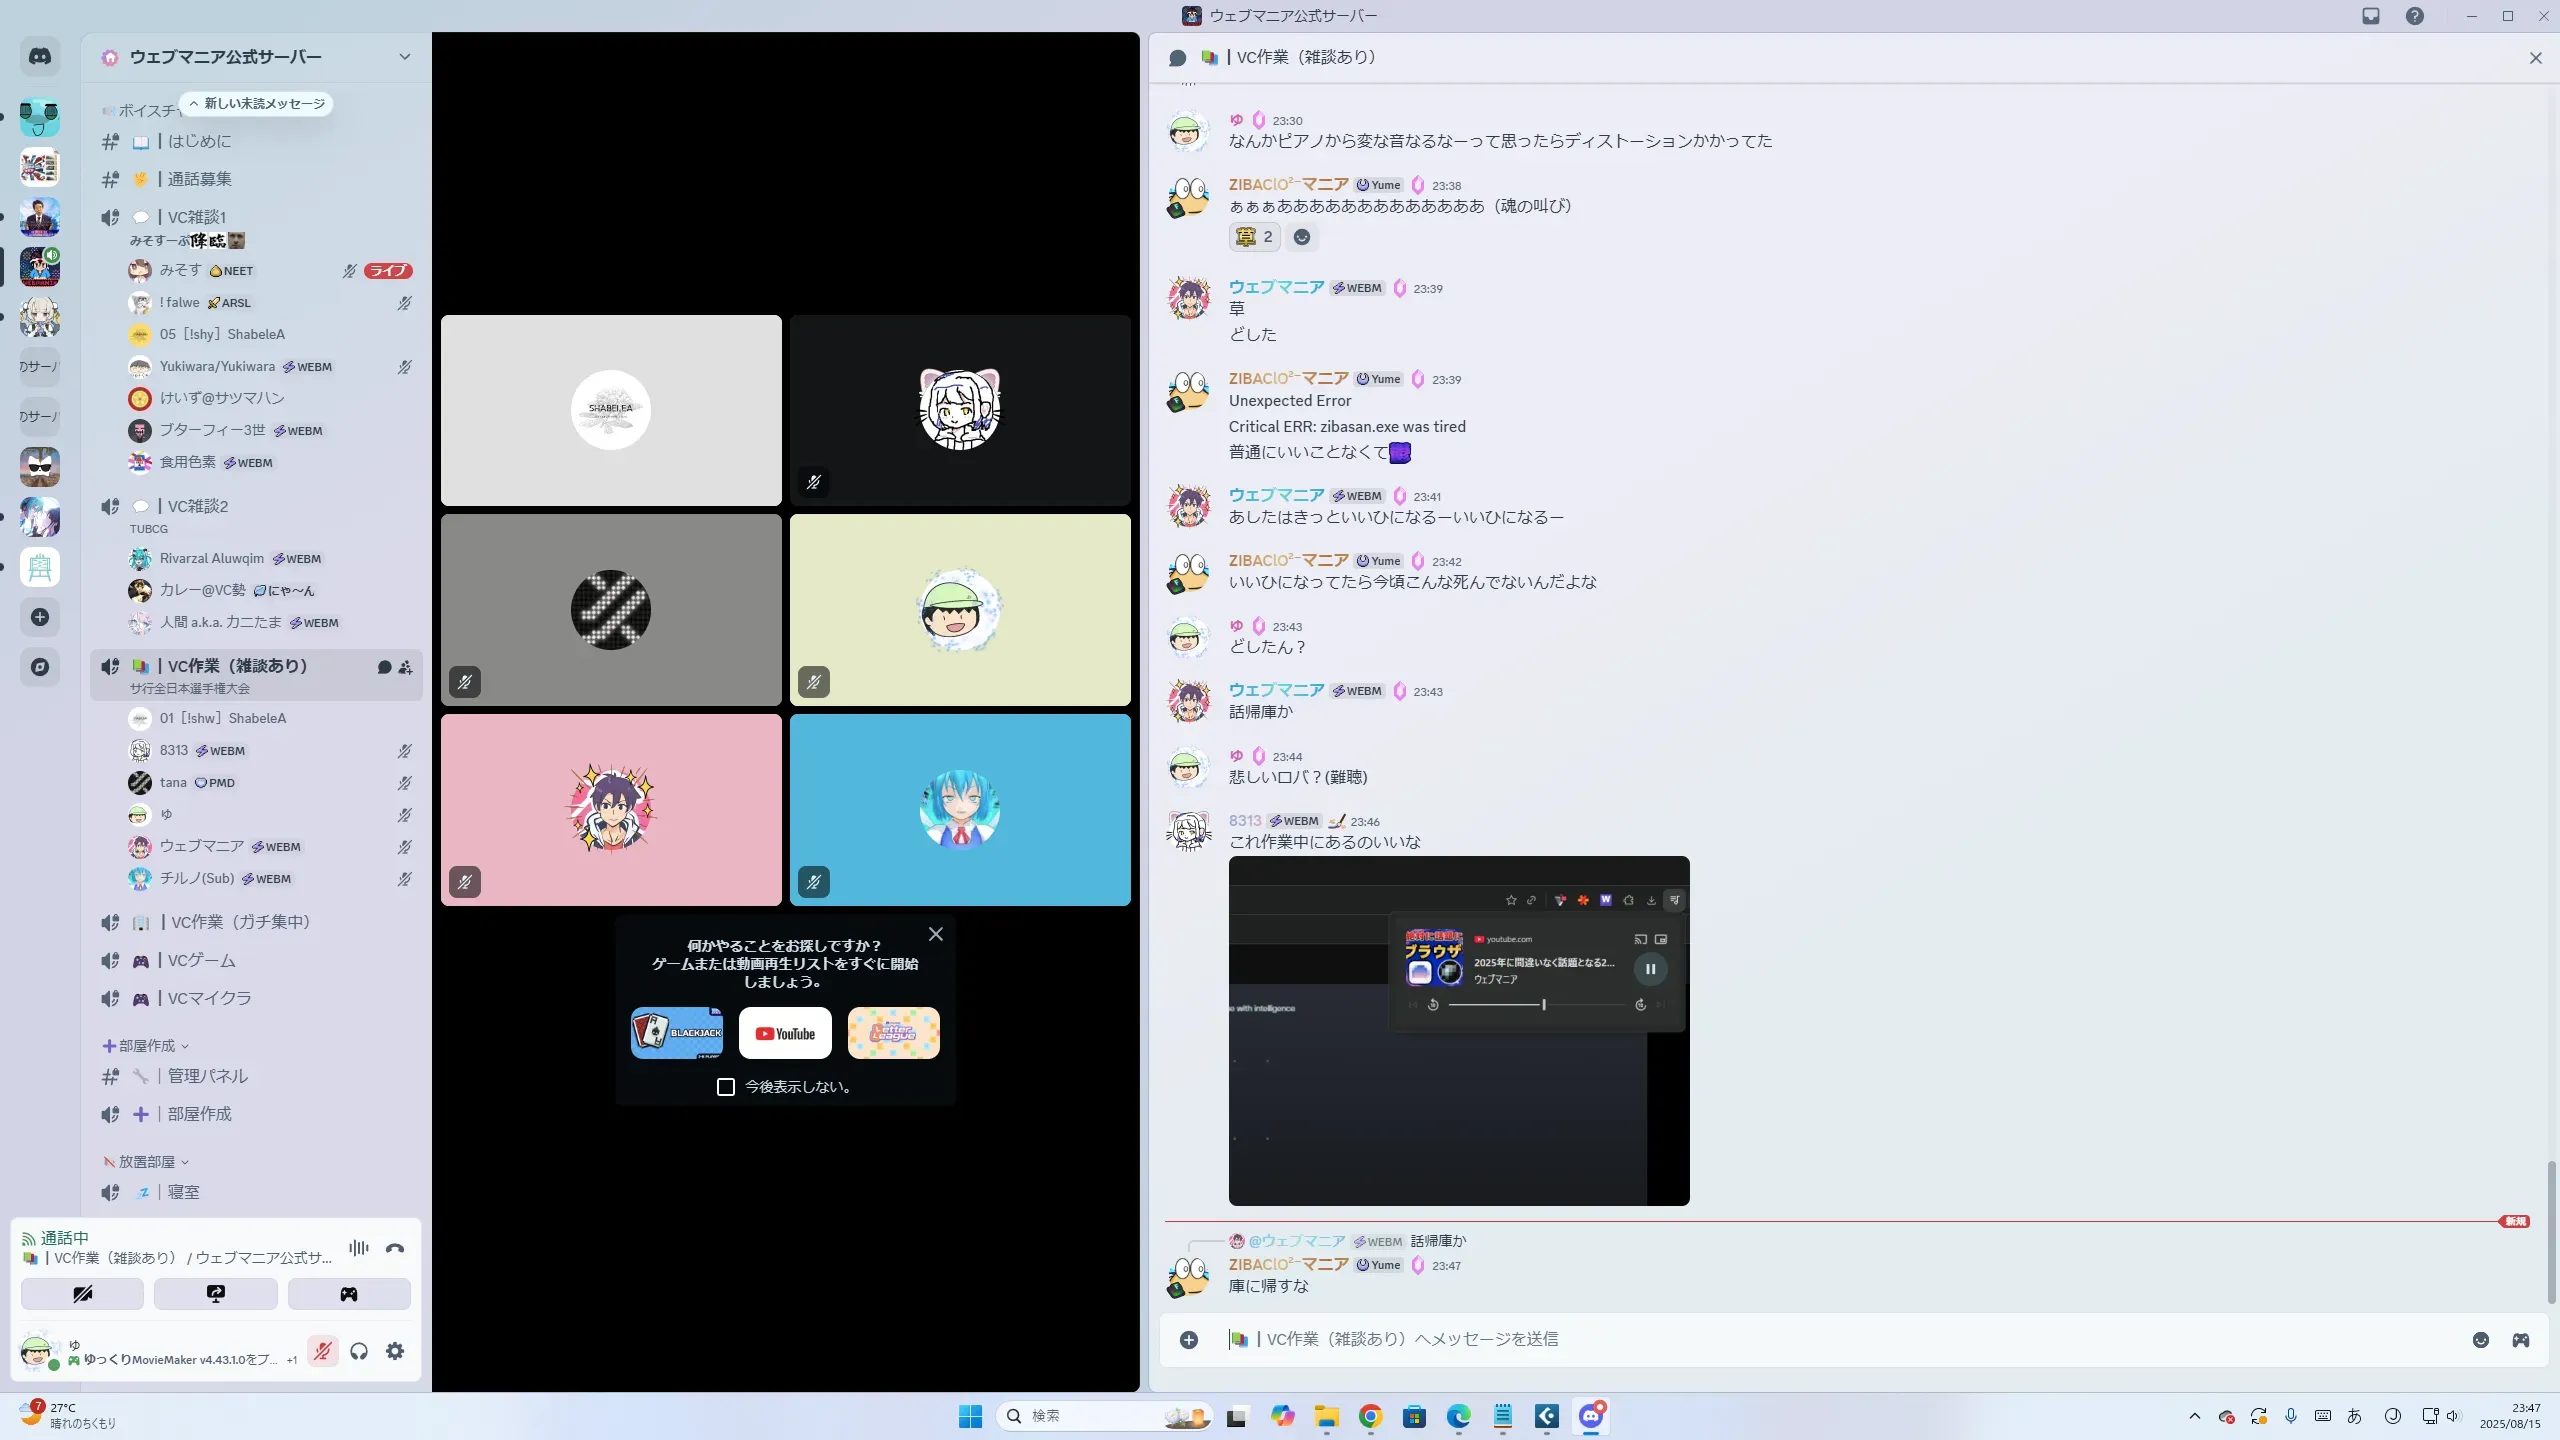Open user settings gear icon
The height and width of the screenshot is (1440, 2560).
point(395,1351)
